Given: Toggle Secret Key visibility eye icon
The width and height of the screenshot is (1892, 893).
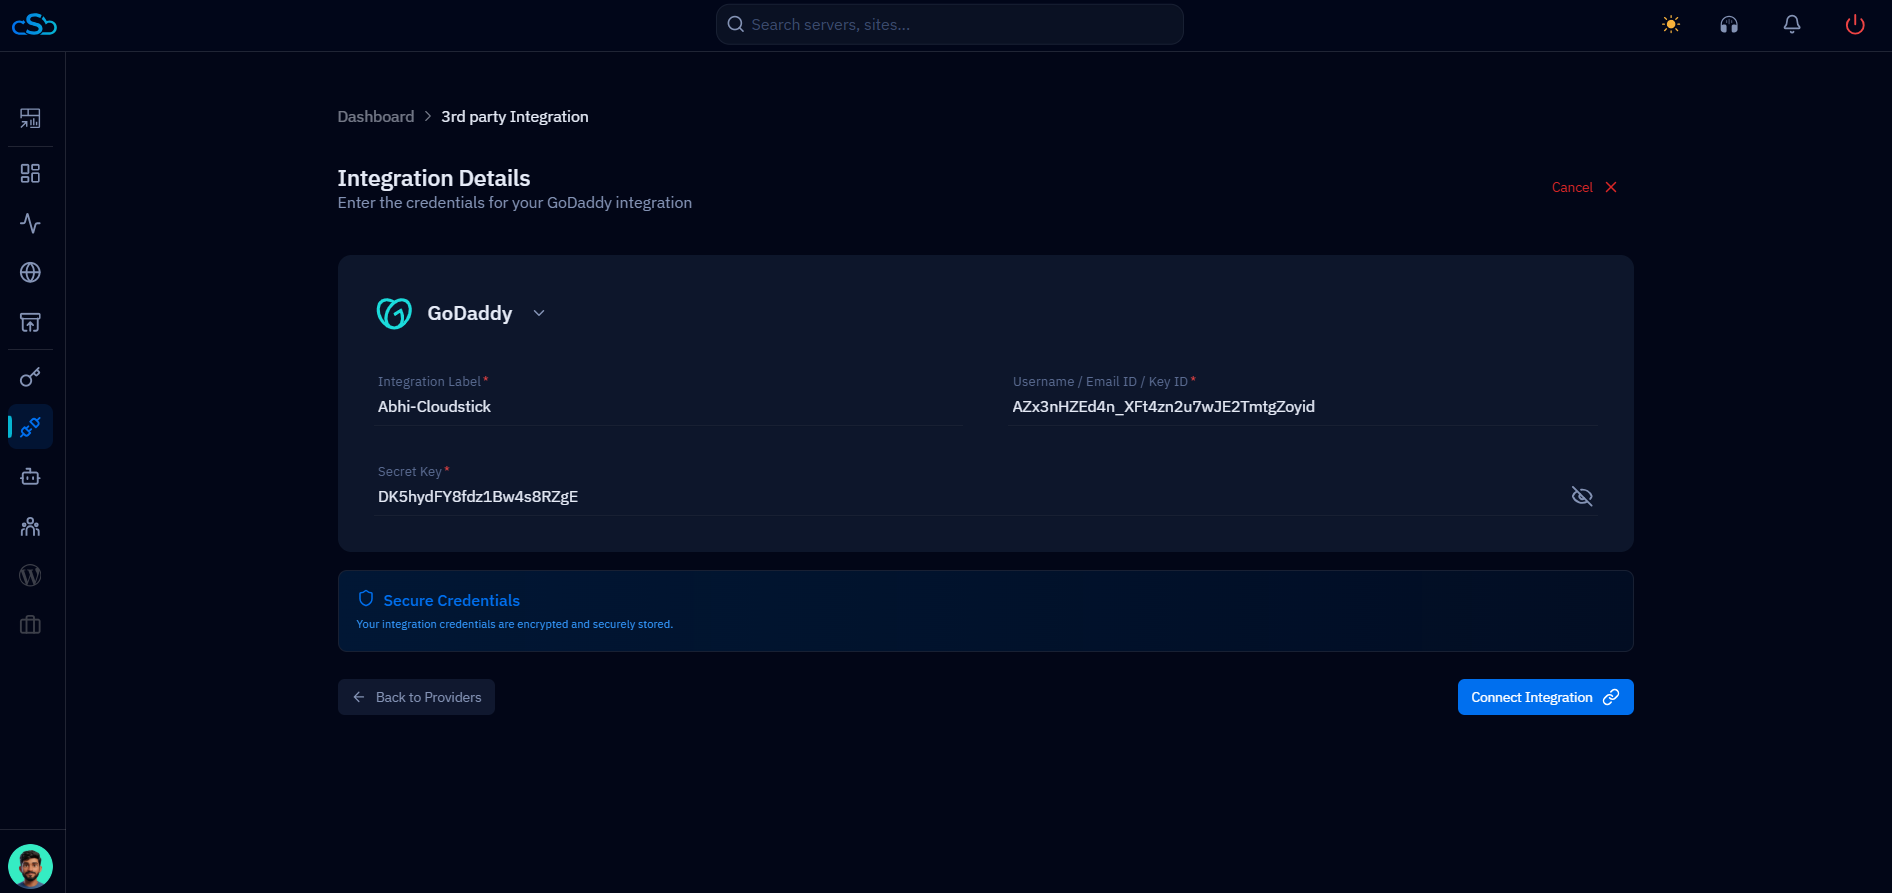Looking at the screenshot, I should point(1582,497).
